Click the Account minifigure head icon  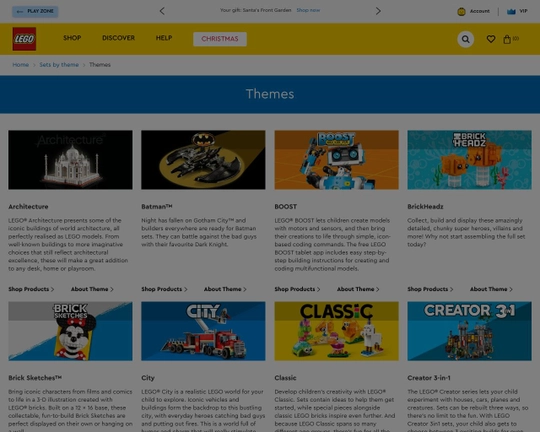click(x=461, y=12)
